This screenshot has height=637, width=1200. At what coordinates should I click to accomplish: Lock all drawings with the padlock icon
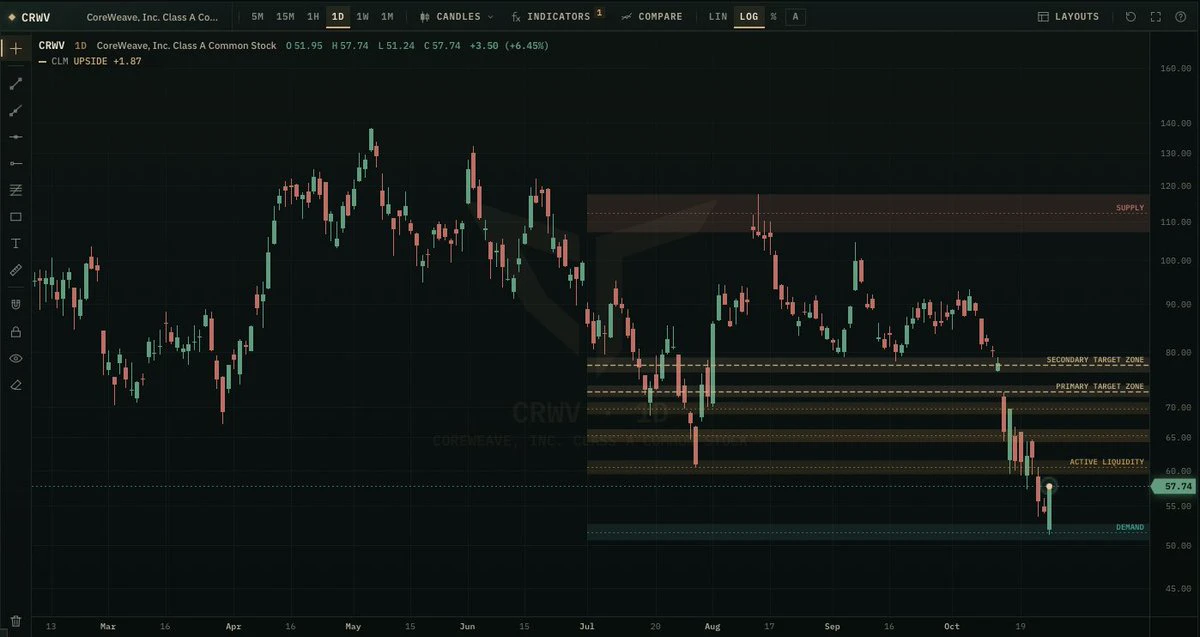pos(15,331)
